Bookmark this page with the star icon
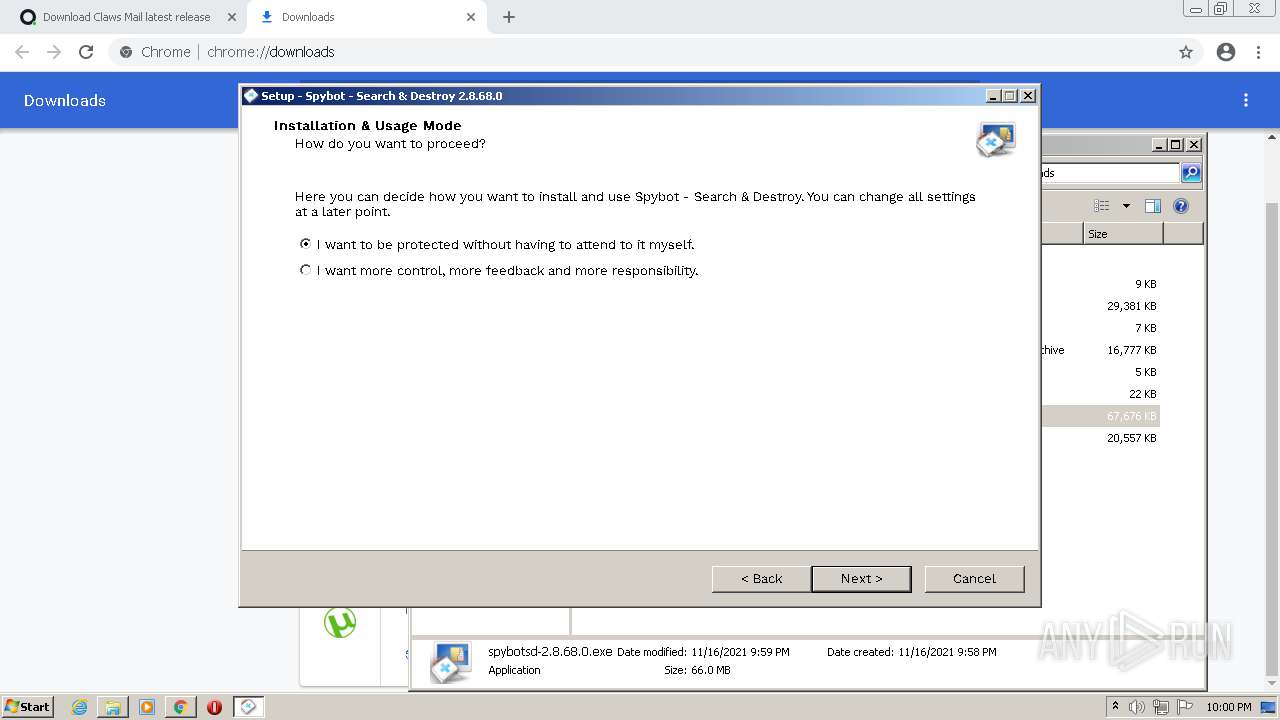 [1186, 52]
